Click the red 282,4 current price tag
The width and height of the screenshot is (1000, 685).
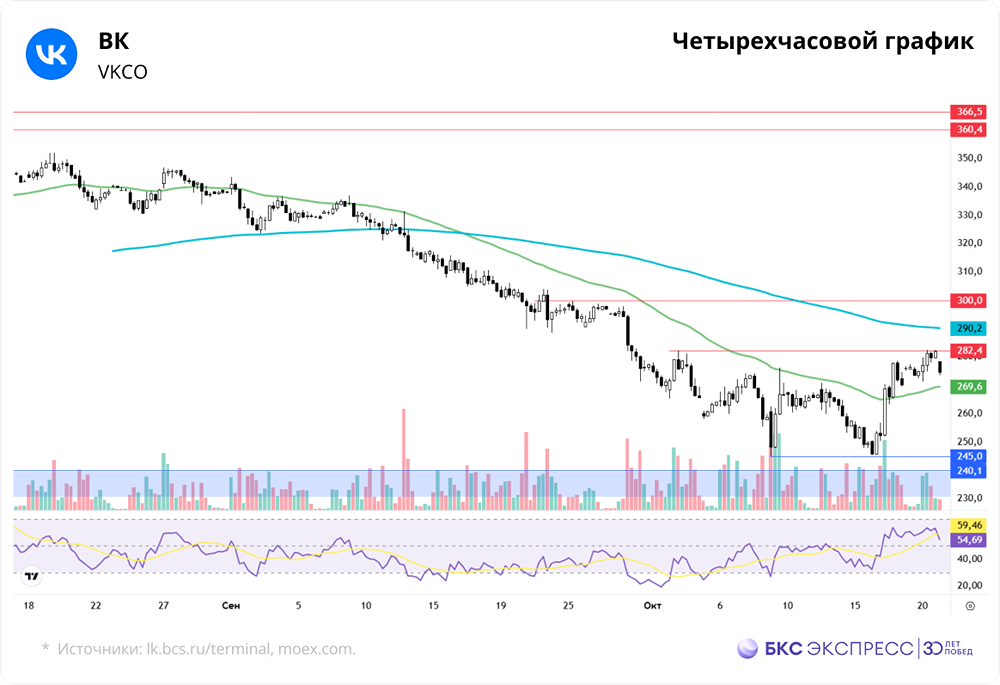(968, 350)
